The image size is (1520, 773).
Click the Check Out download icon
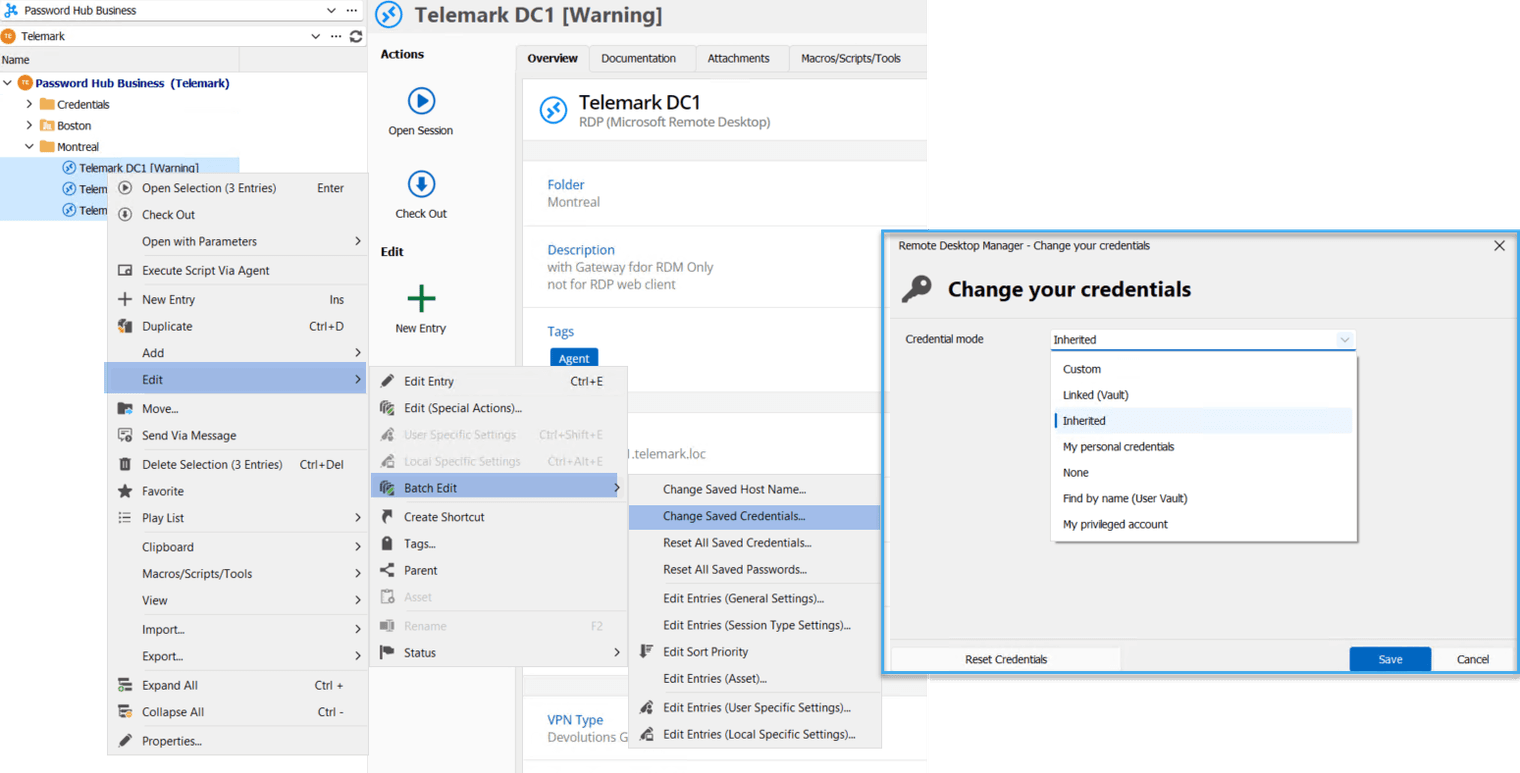pos(421,184)
